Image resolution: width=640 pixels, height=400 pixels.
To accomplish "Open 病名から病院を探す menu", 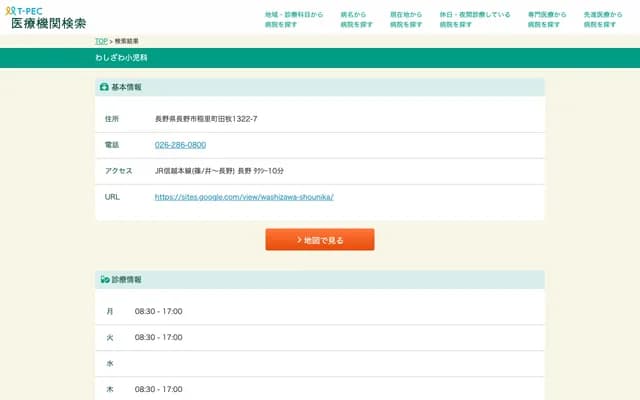I will [356, 19].
